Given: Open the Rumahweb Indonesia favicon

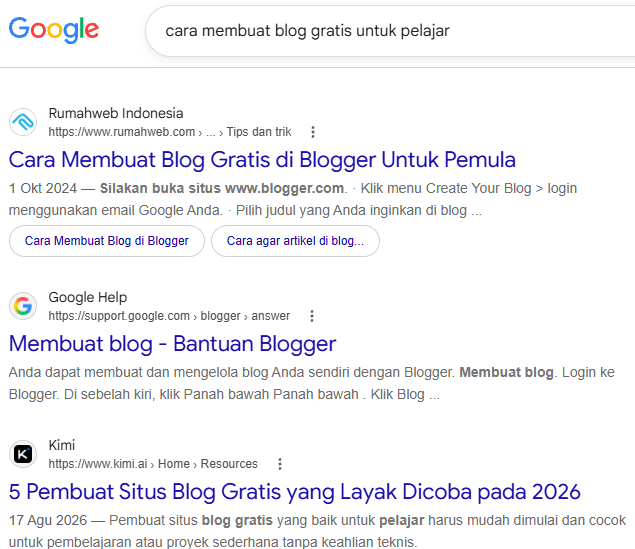Looking at the screenshot, I should click(x=23, y=122).
